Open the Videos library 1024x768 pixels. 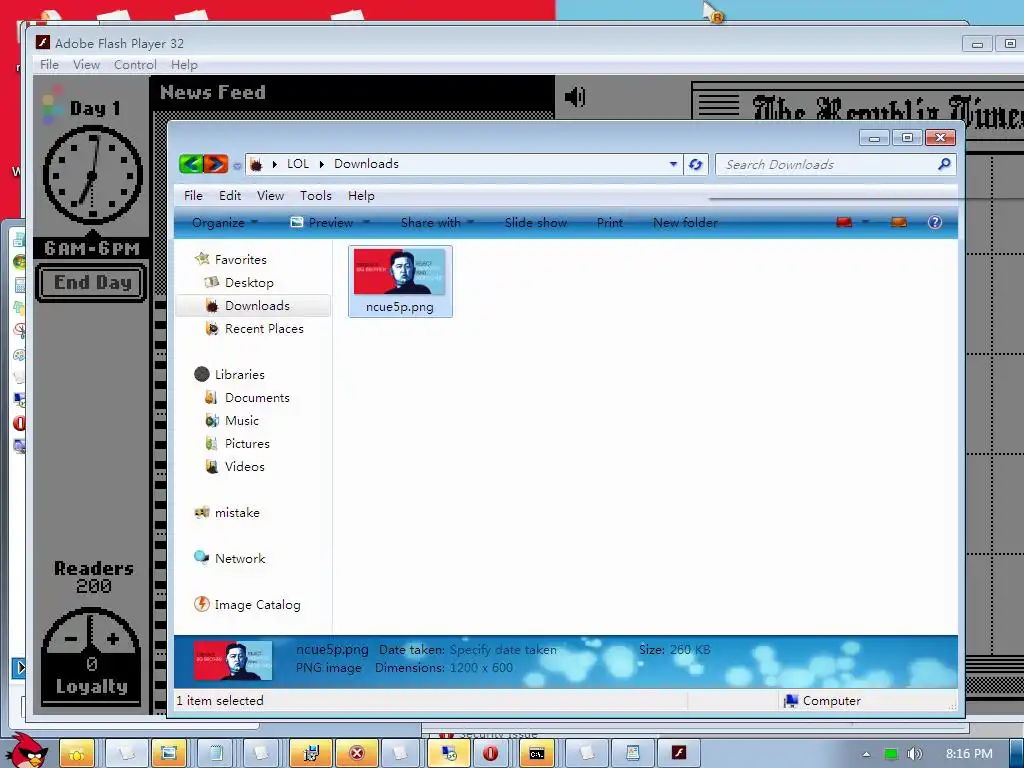pos(245,466)
